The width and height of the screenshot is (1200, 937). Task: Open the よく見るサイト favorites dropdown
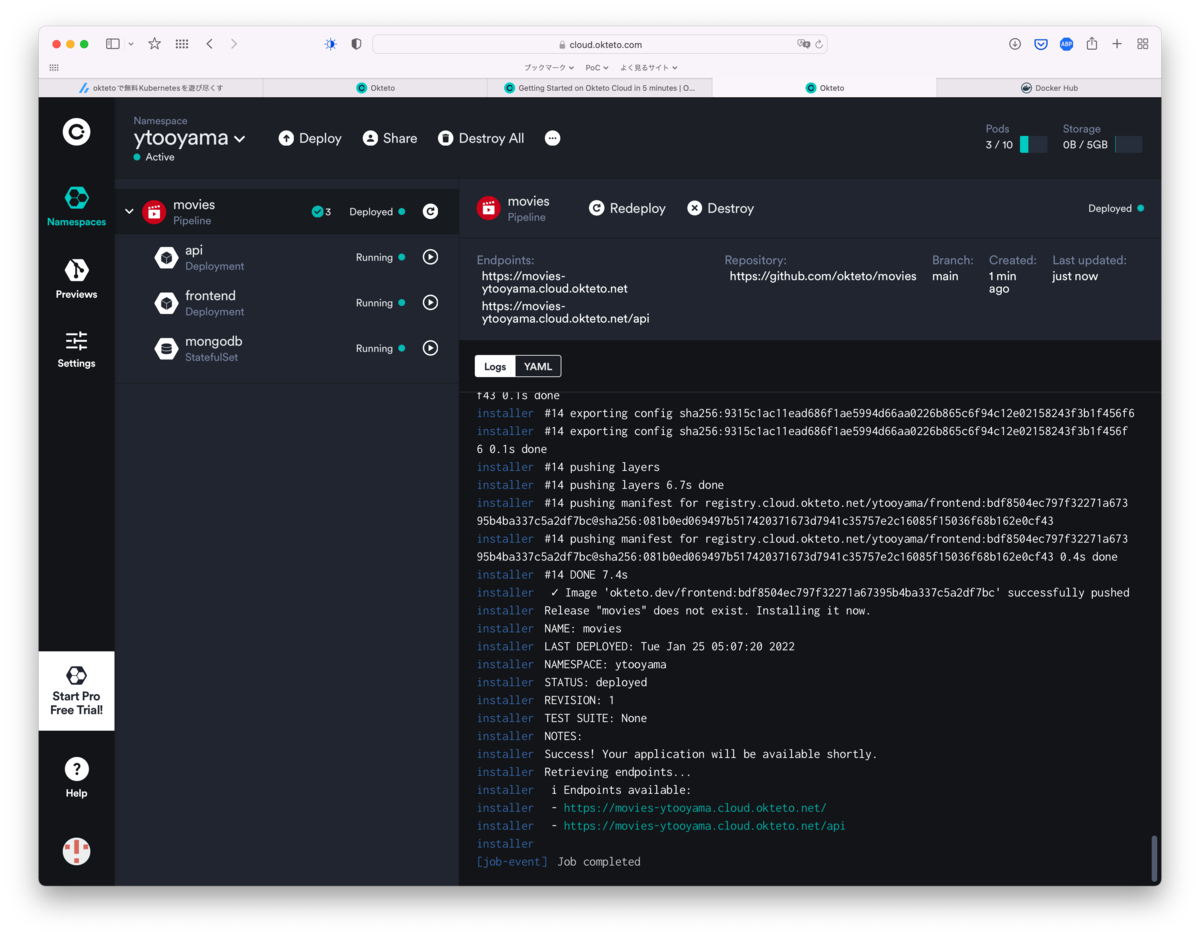click(x=648, y=68)
